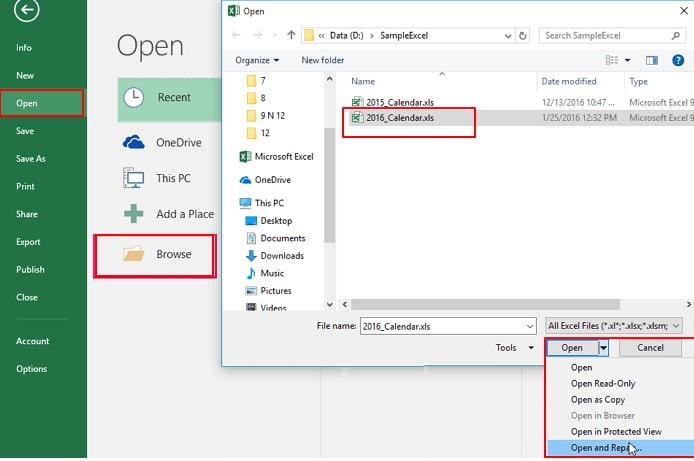Select Pictures in the navigation pane
Screen dimensions: 694x461
(x=268, y=291)
